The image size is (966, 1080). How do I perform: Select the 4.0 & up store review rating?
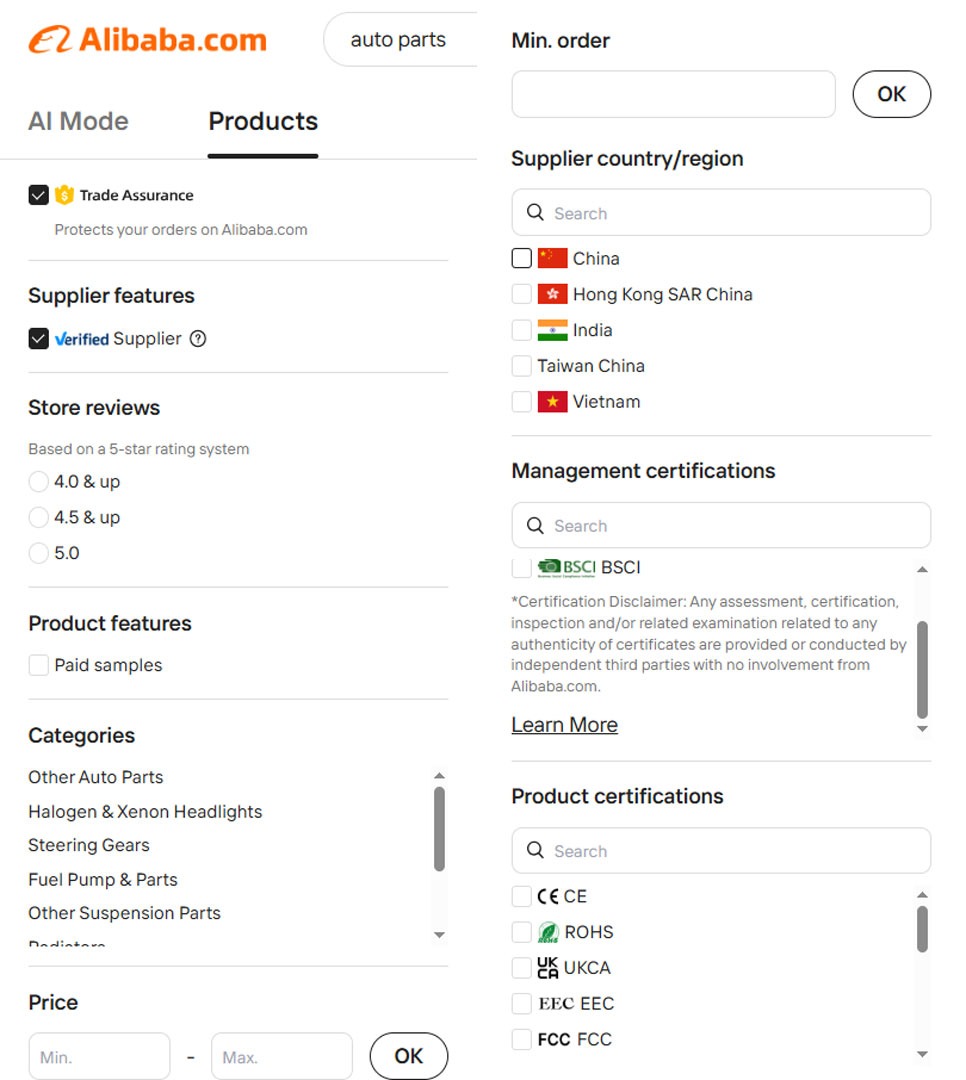click(39, 481)
